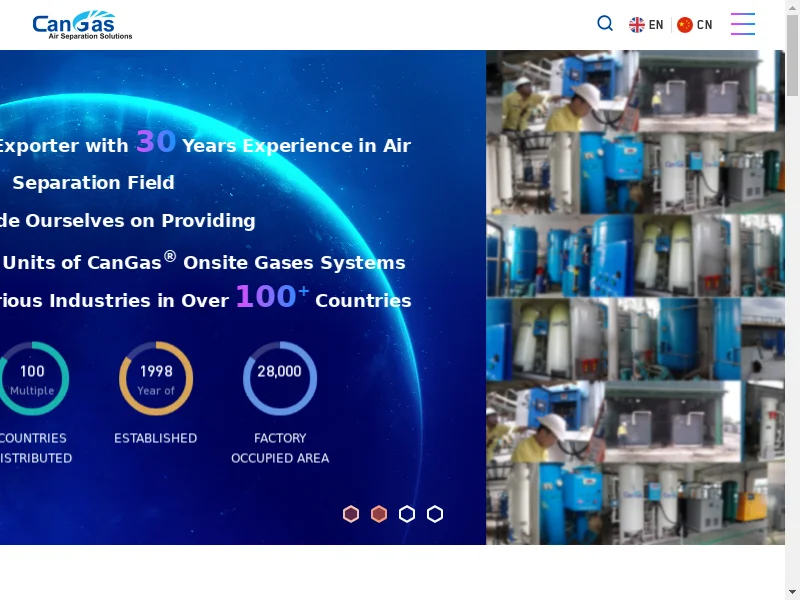This screenshot has height=600, width=800.
Task: Click the large 30 years number
Action: click(x=156, y=141)
